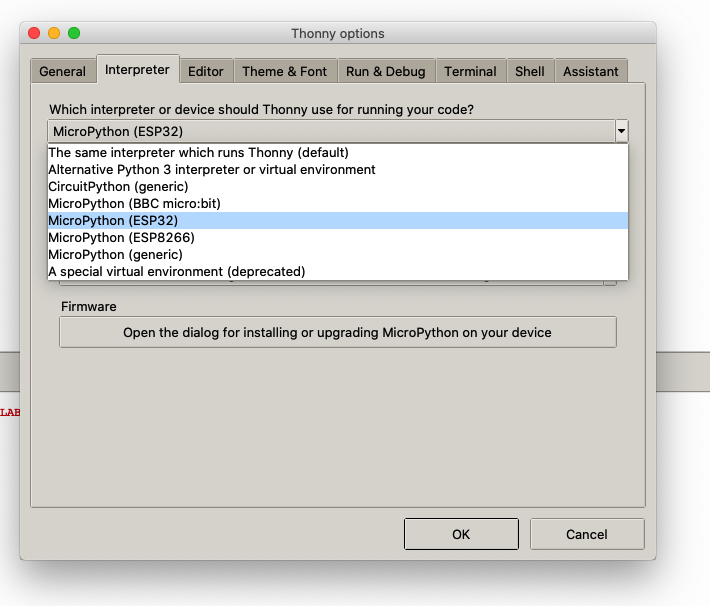Close the Thonny options window
Image resolution: width=710 pixels, height=606 pixels.
pos(34,33)
